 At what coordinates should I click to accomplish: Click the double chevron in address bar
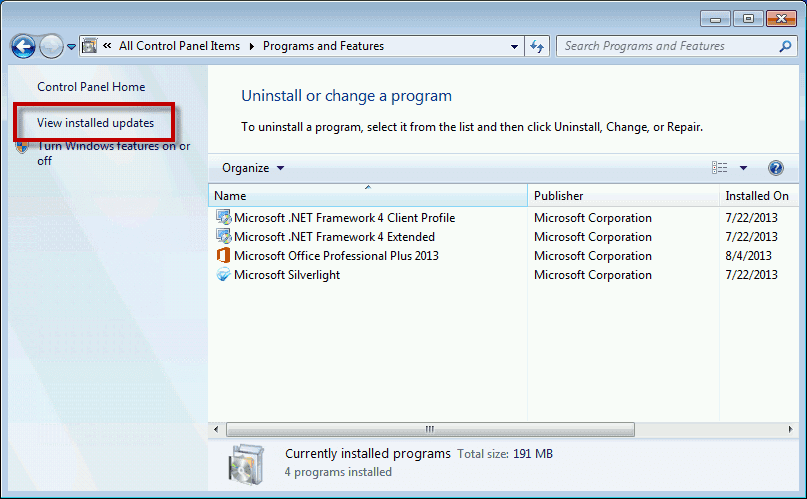pyautogui.click(x=107, y=46)
